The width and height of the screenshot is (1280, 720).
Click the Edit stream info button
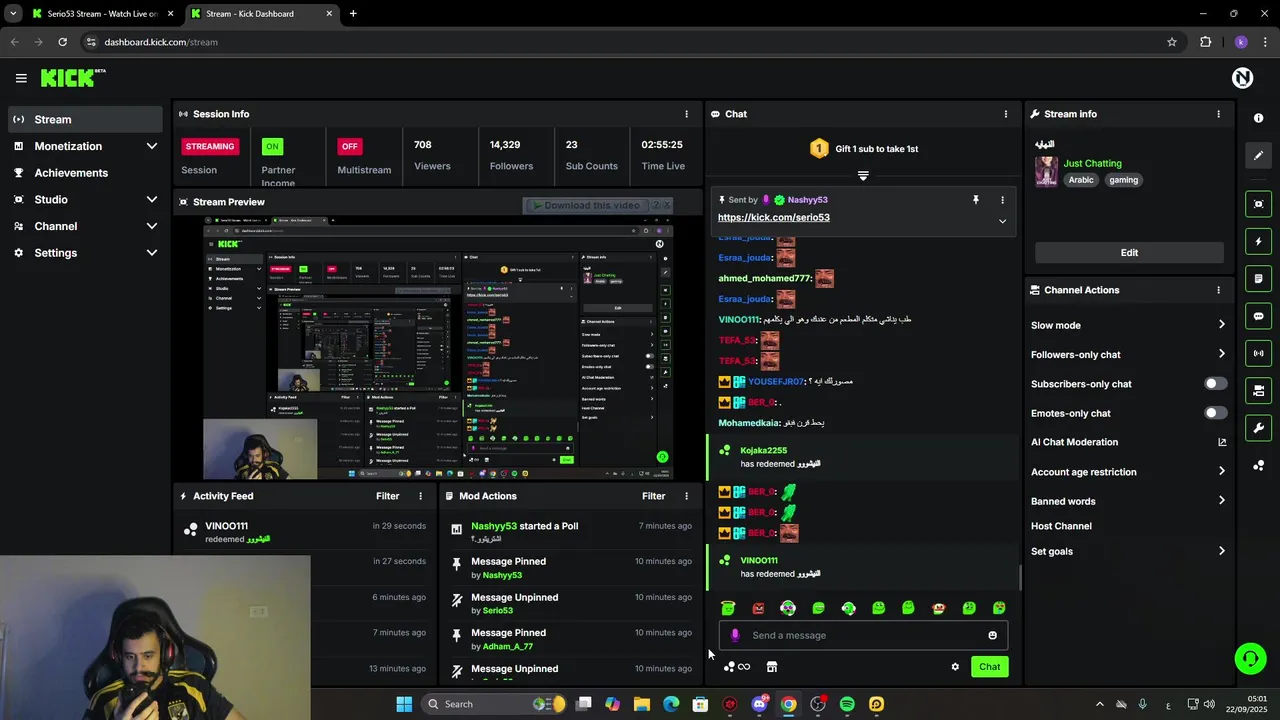point(1129,252)
